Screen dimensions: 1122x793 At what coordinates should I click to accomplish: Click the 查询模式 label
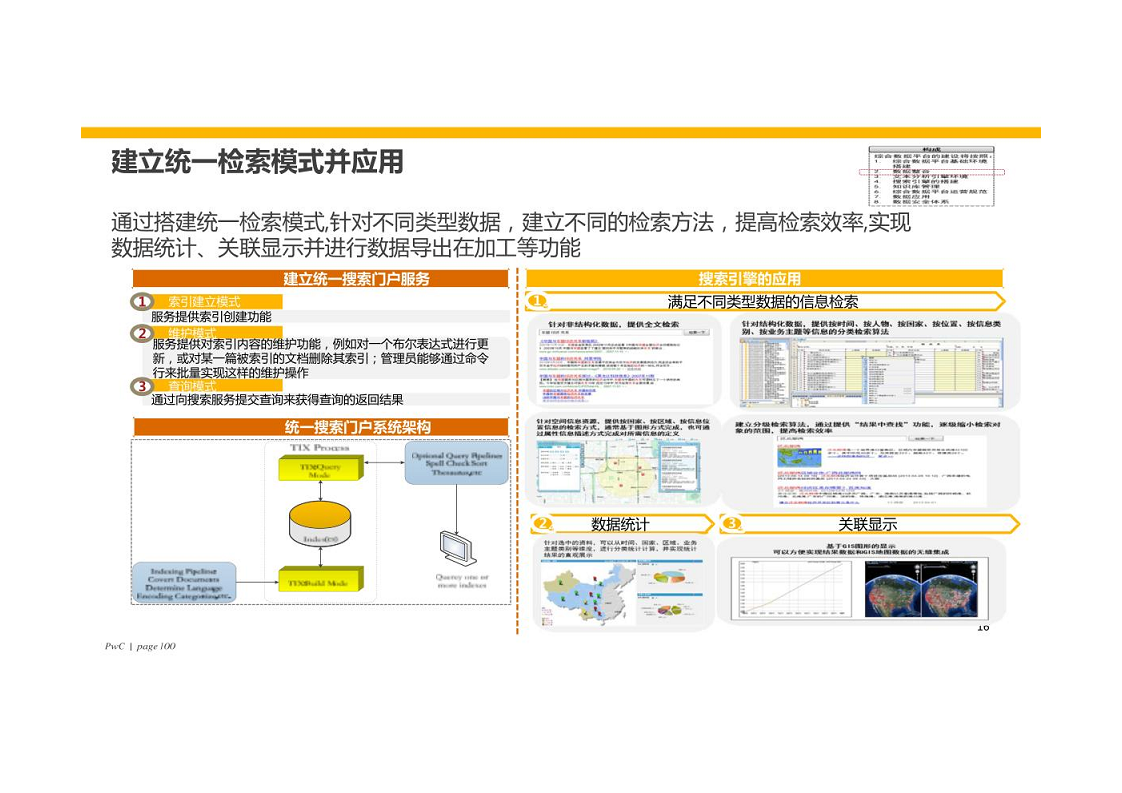(192, 386)
